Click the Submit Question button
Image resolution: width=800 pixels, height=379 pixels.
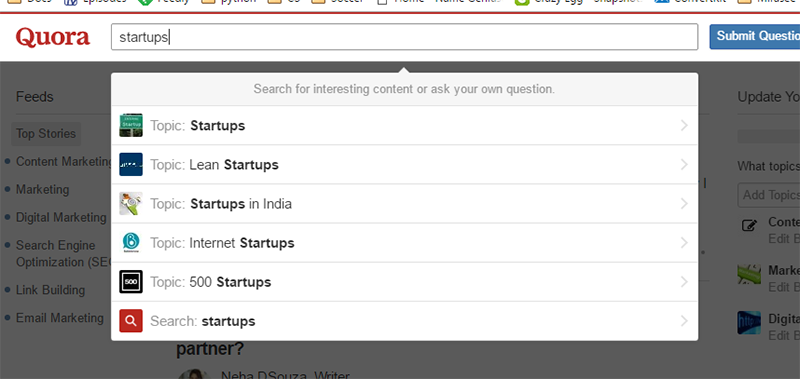click(755, 36)
